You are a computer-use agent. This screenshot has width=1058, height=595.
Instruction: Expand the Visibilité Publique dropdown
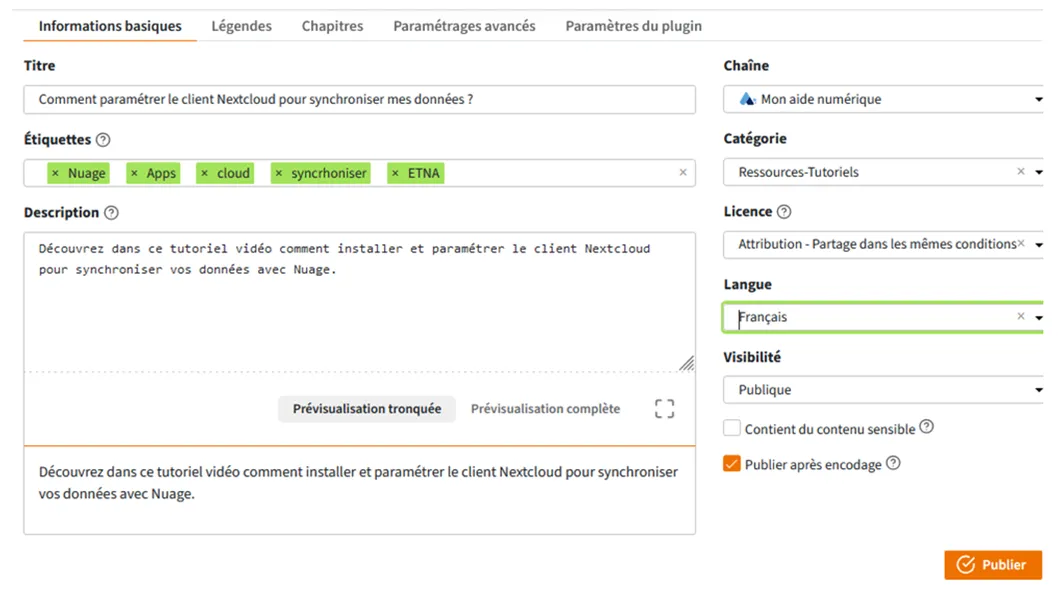[883, 390]
